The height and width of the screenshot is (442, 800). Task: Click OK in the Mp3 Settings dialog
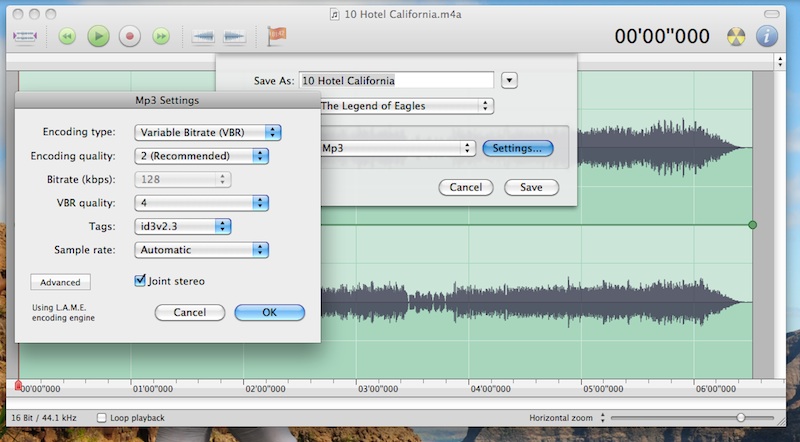tap(269, 313)
